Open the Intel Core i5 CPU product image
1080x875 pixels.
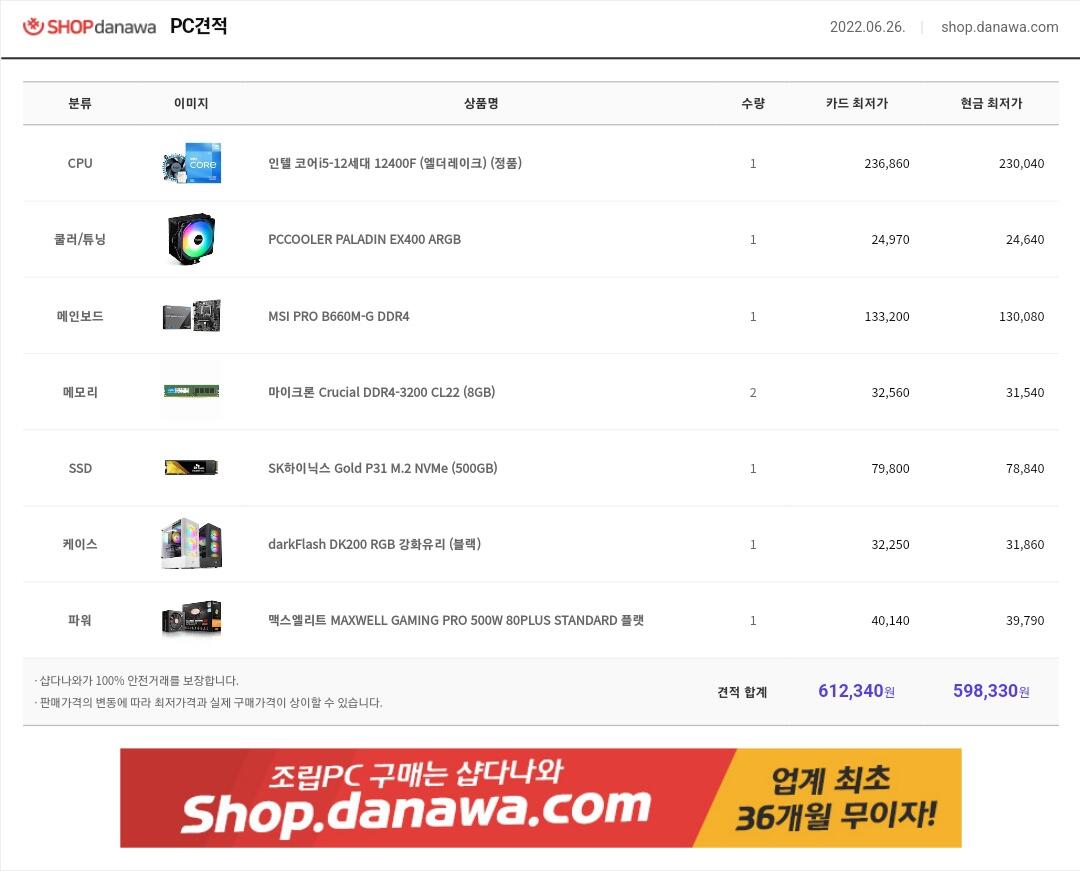click(191, 163)
